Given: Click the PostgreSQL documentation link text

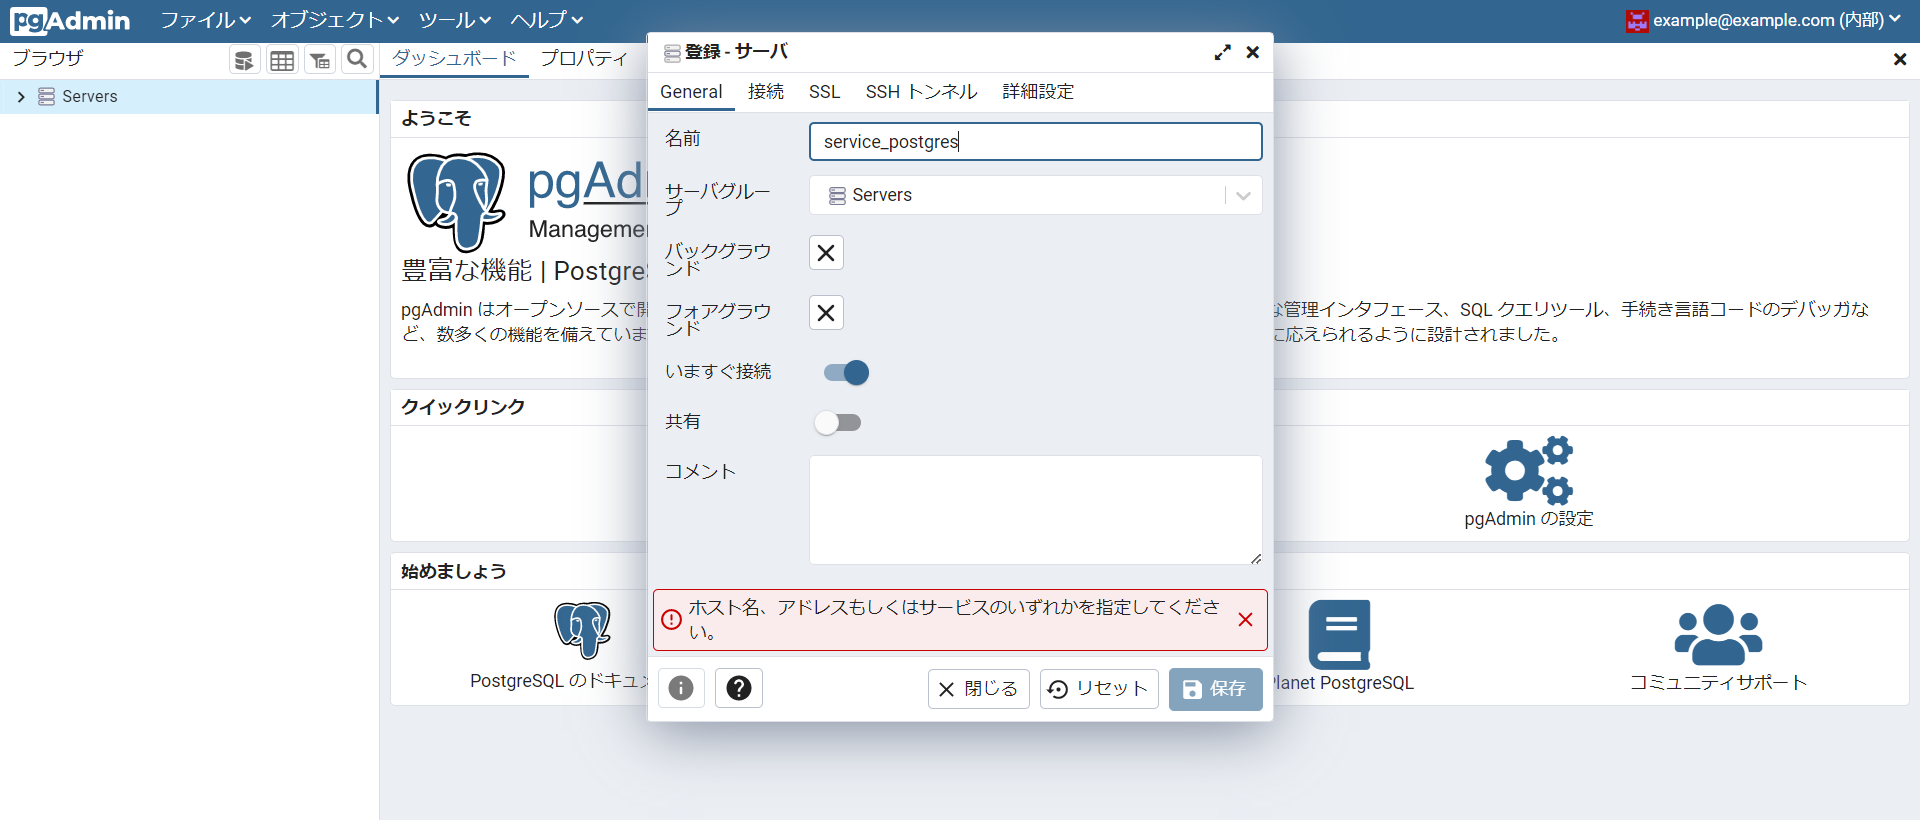Looking at the screenshot, I should [560, 681].
